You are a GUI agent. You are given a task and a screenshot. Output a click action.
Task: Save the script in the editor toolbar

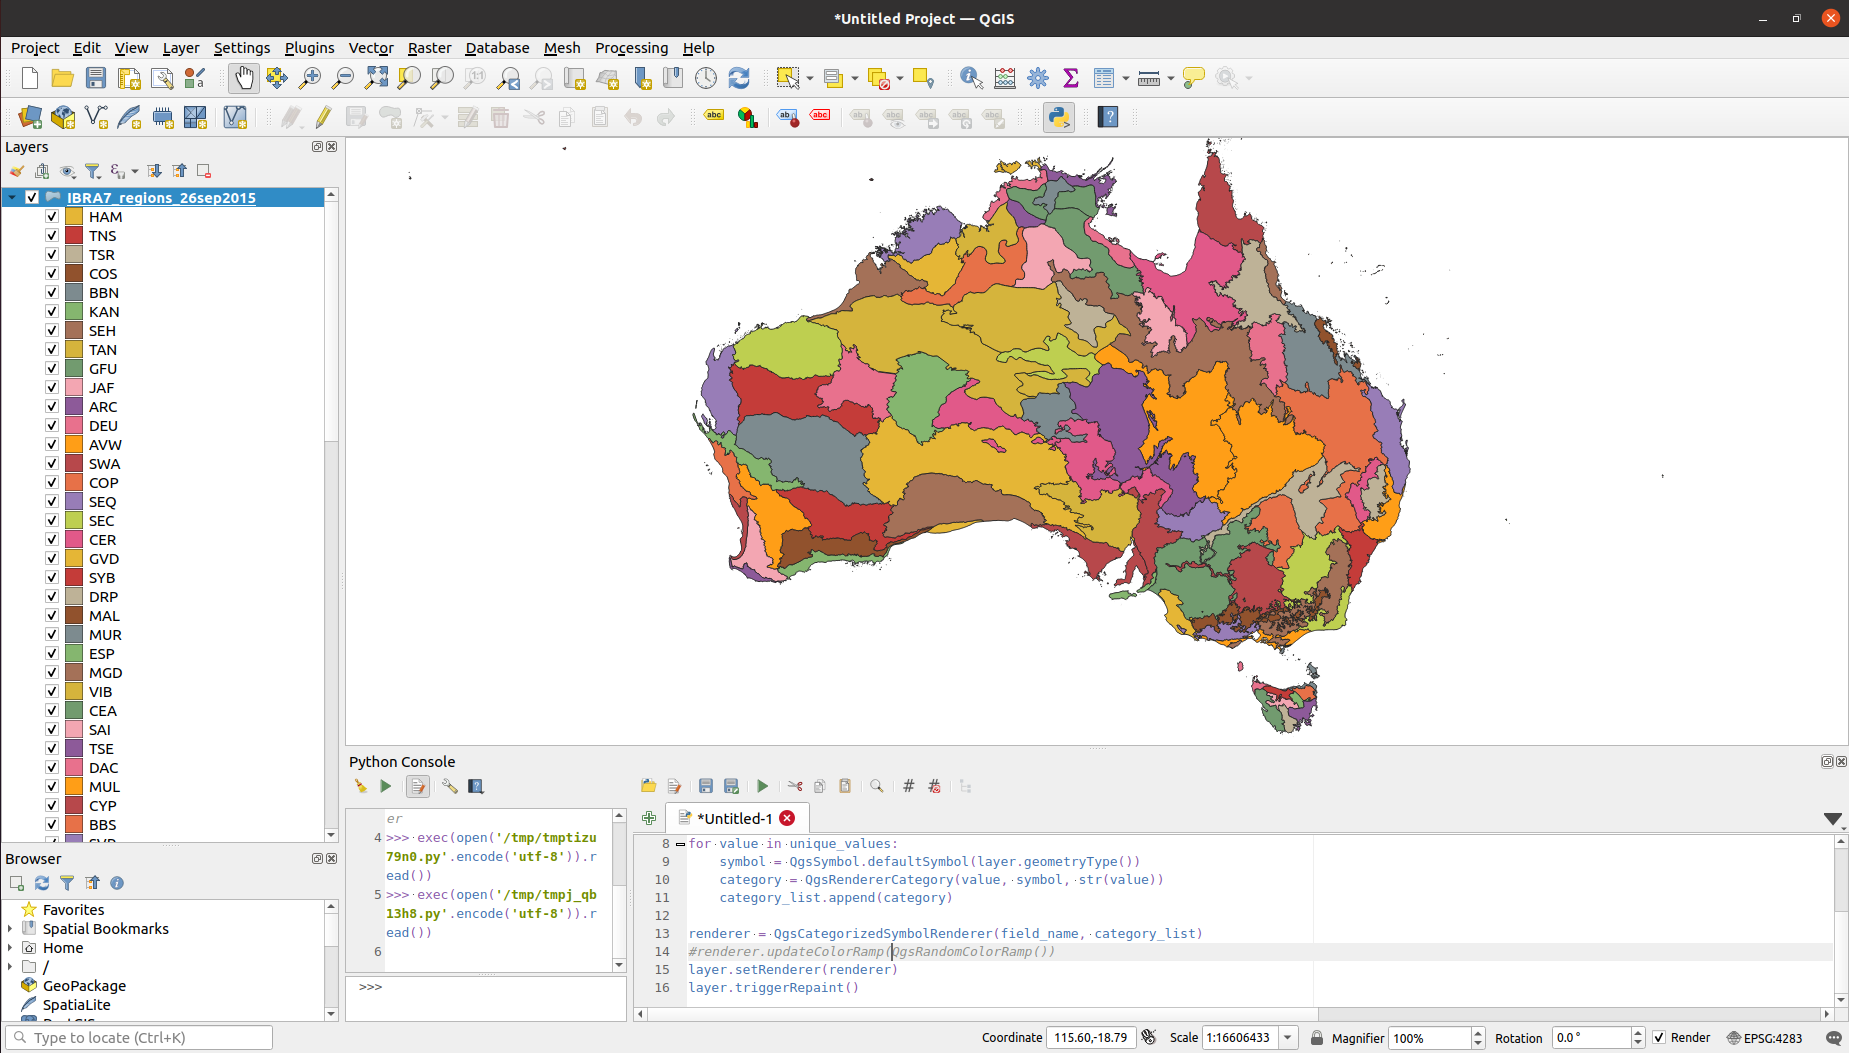point(706,786)
